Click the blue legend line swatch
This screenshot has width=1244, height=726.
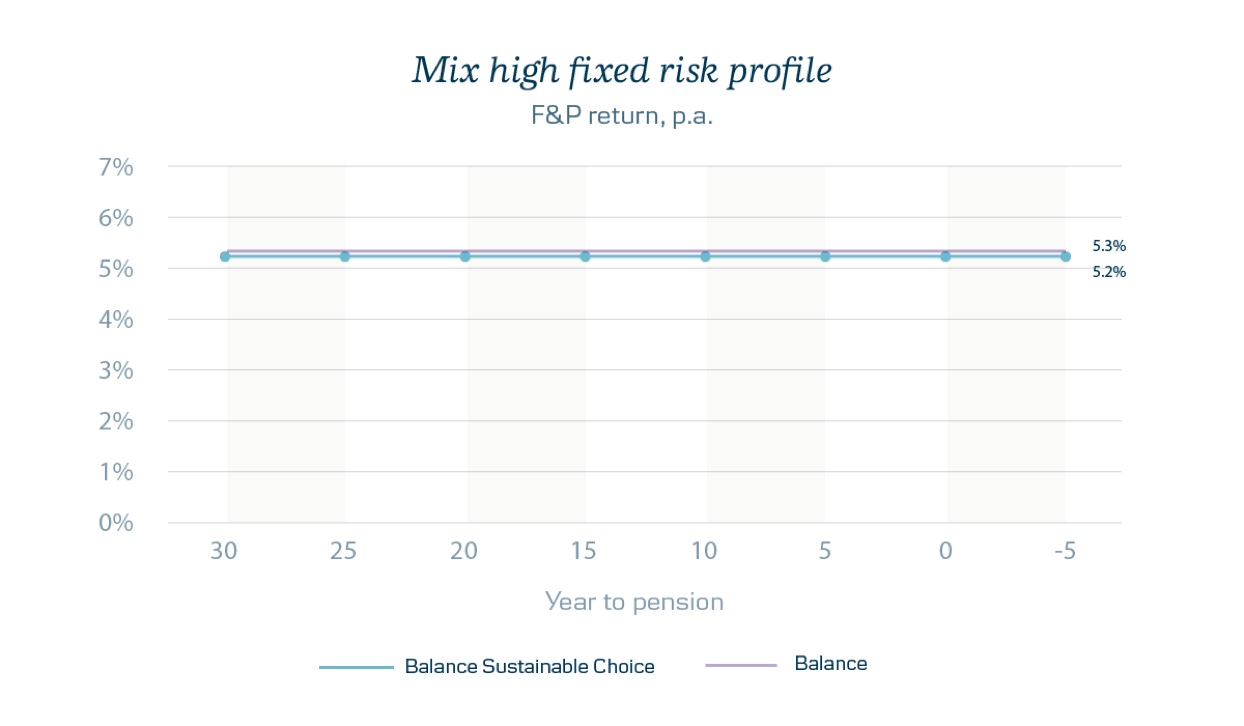356,667
